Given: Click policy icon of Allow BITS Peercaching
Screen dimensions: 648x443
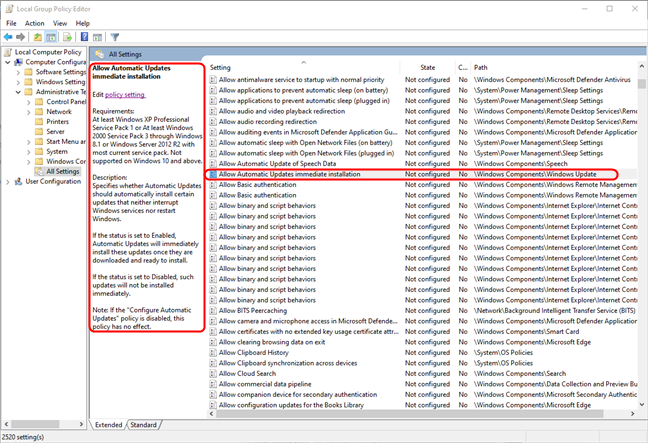Looking at the screenshot, I should pos(213,311).
